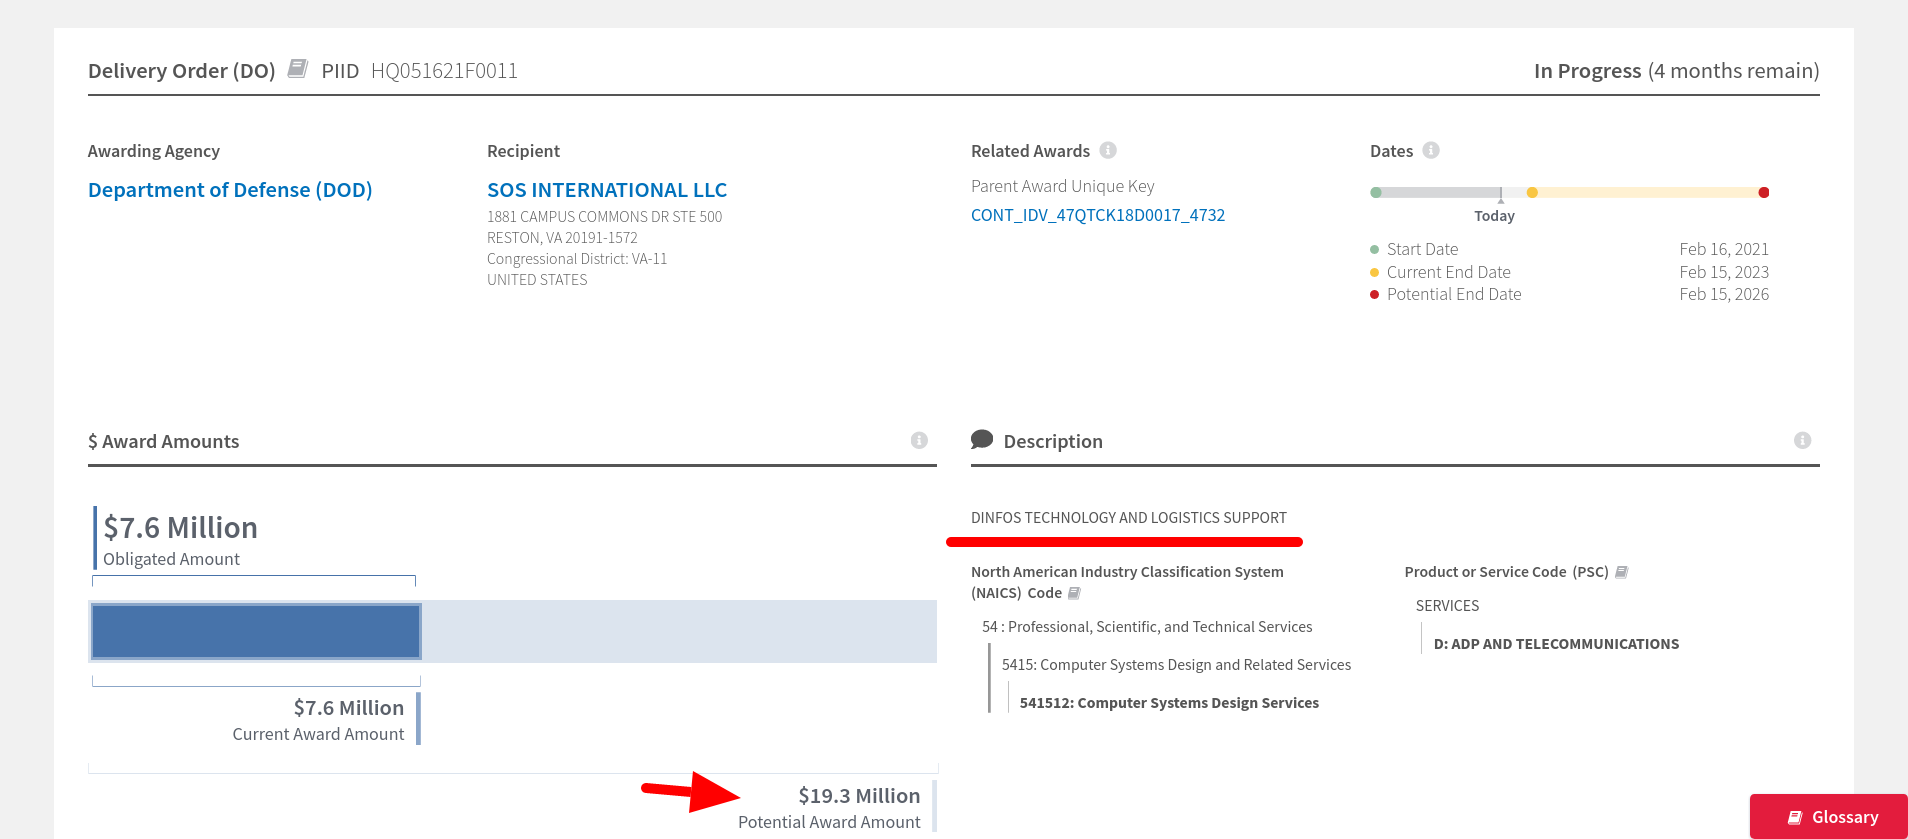Click the Description speech bubble icon
The width and height of the screenshot is (1908, 839).
[982, 439]
